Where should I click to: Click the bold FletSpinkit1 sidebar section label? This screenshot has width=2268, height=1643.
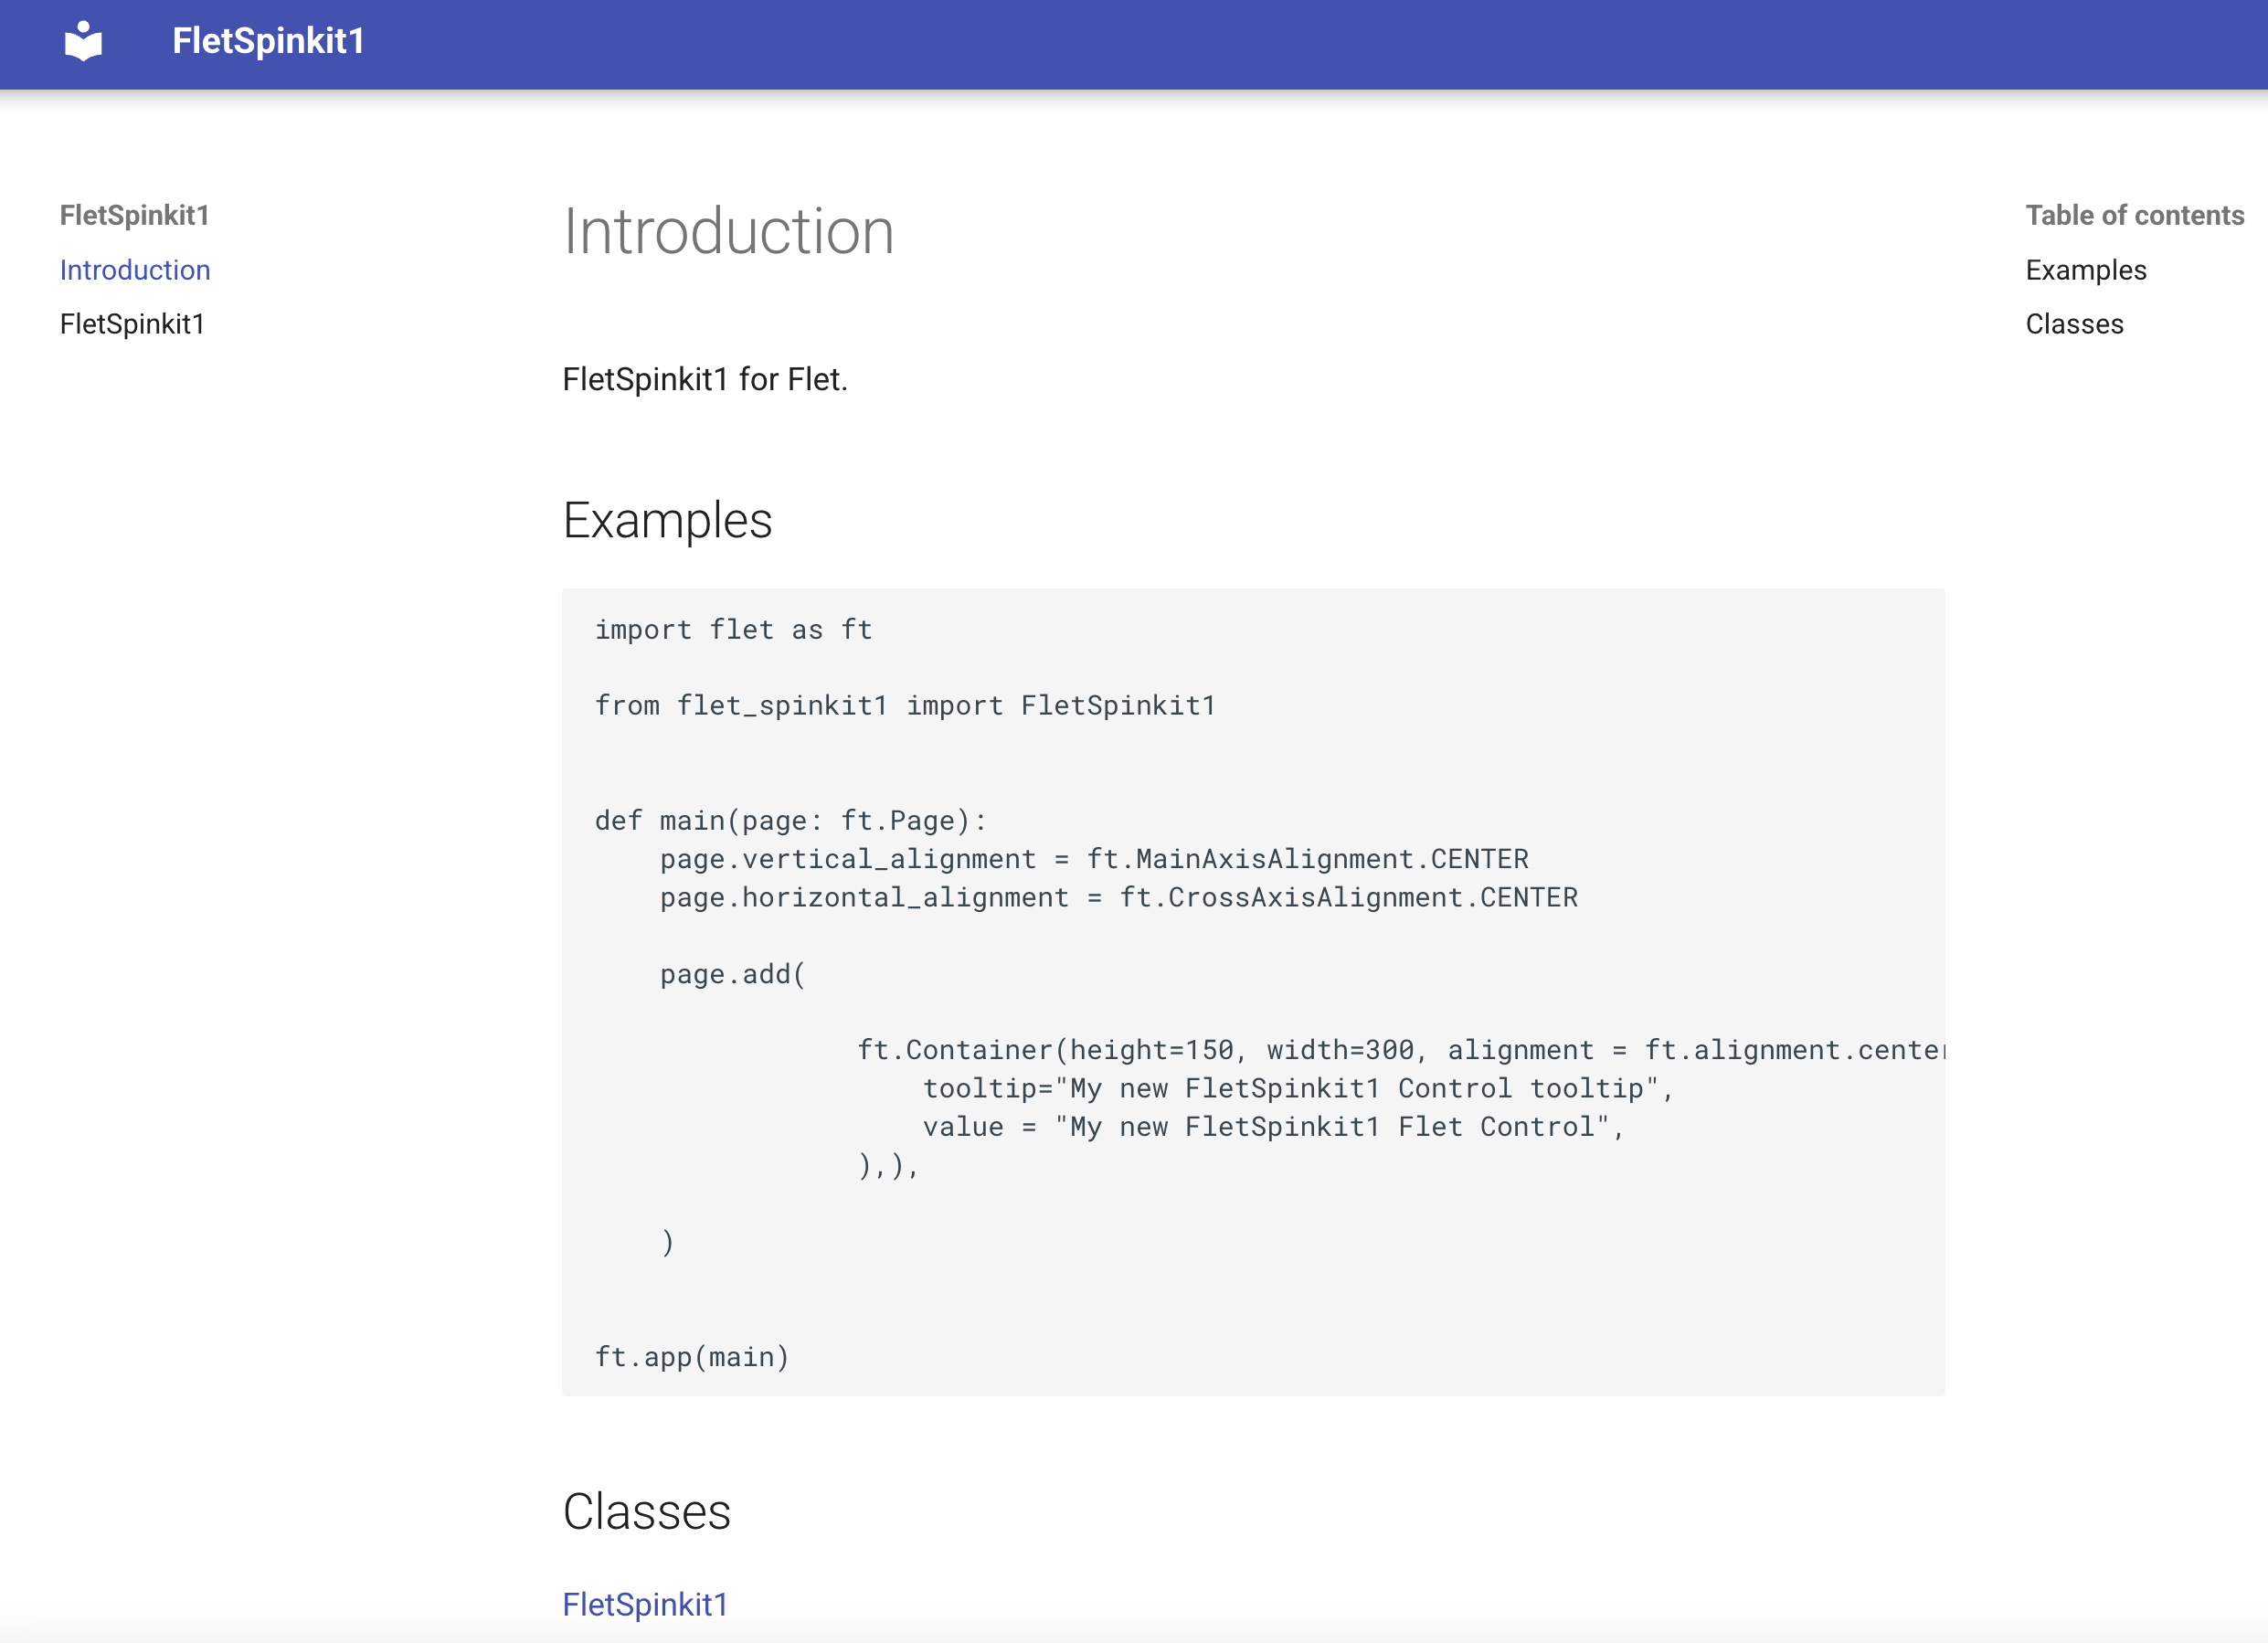click(x=134, y=215)
